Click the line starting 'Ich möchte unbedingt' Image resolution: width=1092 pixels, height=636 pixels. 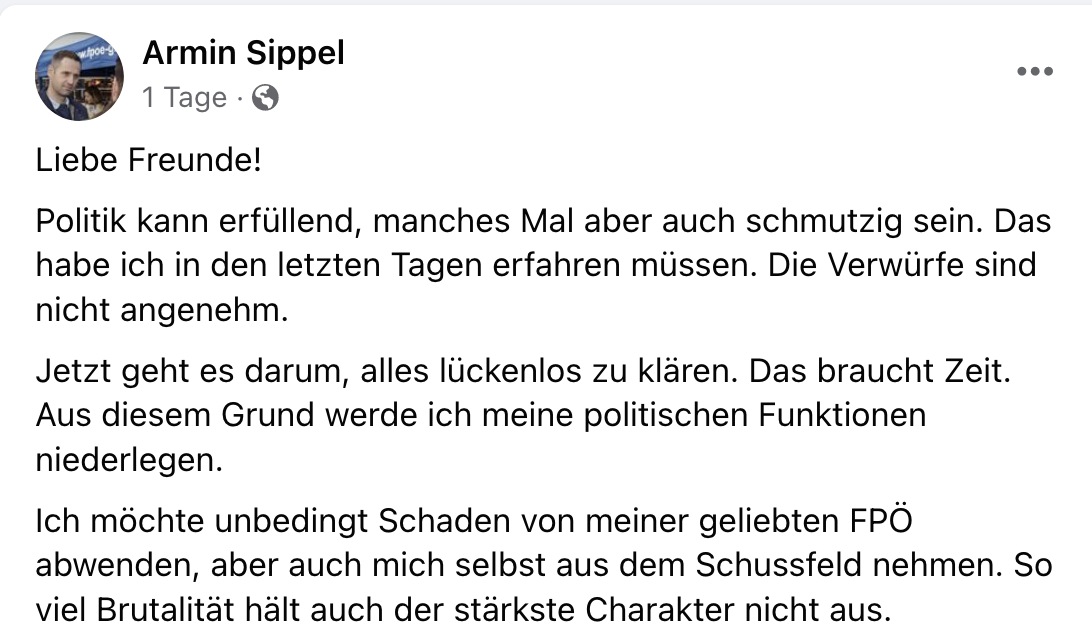click(474, 521)
